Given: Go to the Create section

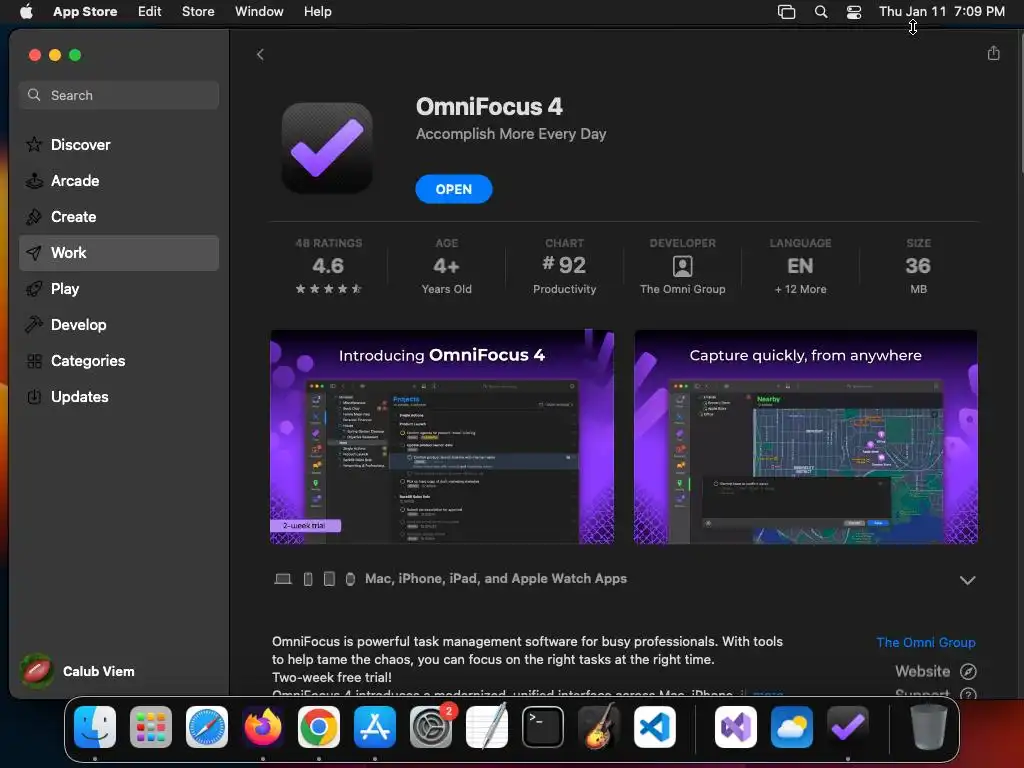Looking at the screenshot, I should (x=119, y=217).
